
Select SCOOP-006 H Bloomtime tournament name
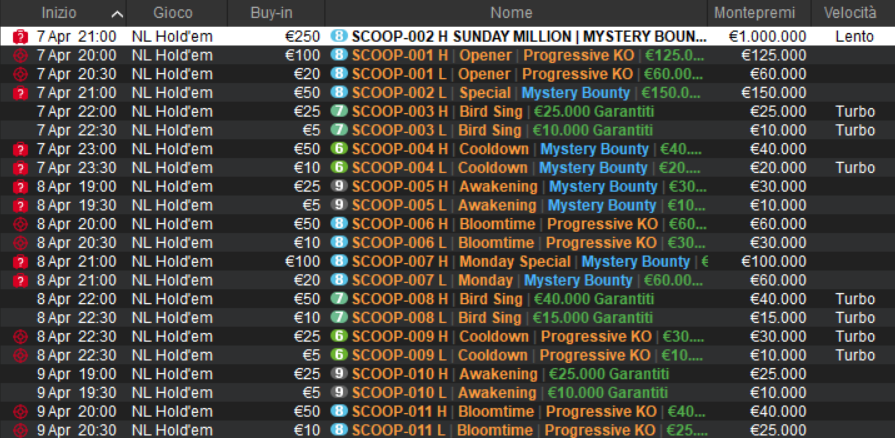[529, 224]
